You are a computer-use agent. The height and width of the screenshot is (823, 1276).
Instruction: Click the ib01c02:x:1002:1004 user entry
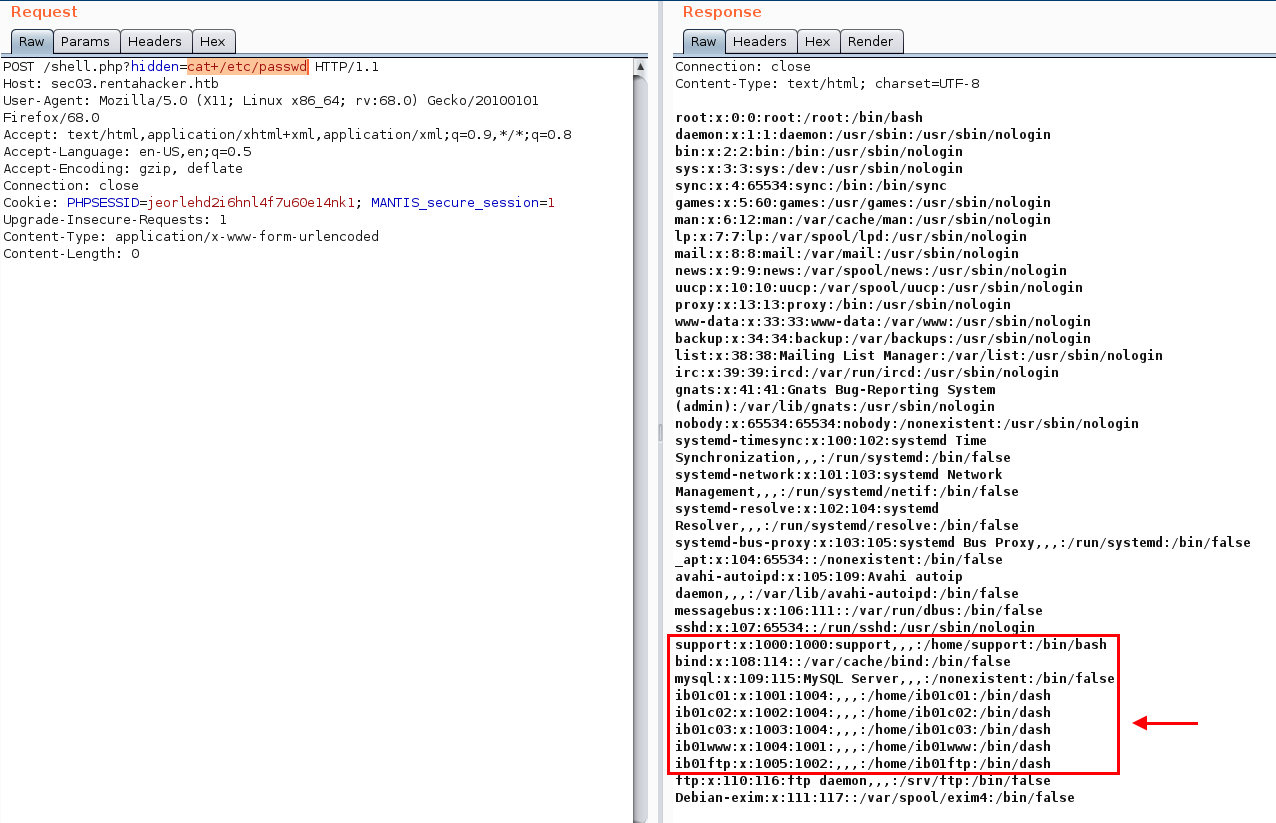(x=863, y=713)
